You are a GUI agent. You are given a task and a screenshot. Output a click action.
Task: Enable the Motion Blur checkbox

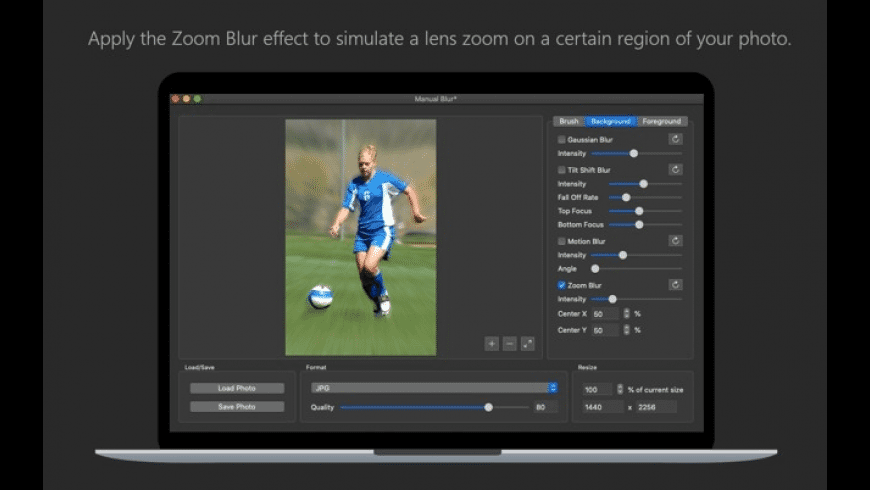point(562,241)
